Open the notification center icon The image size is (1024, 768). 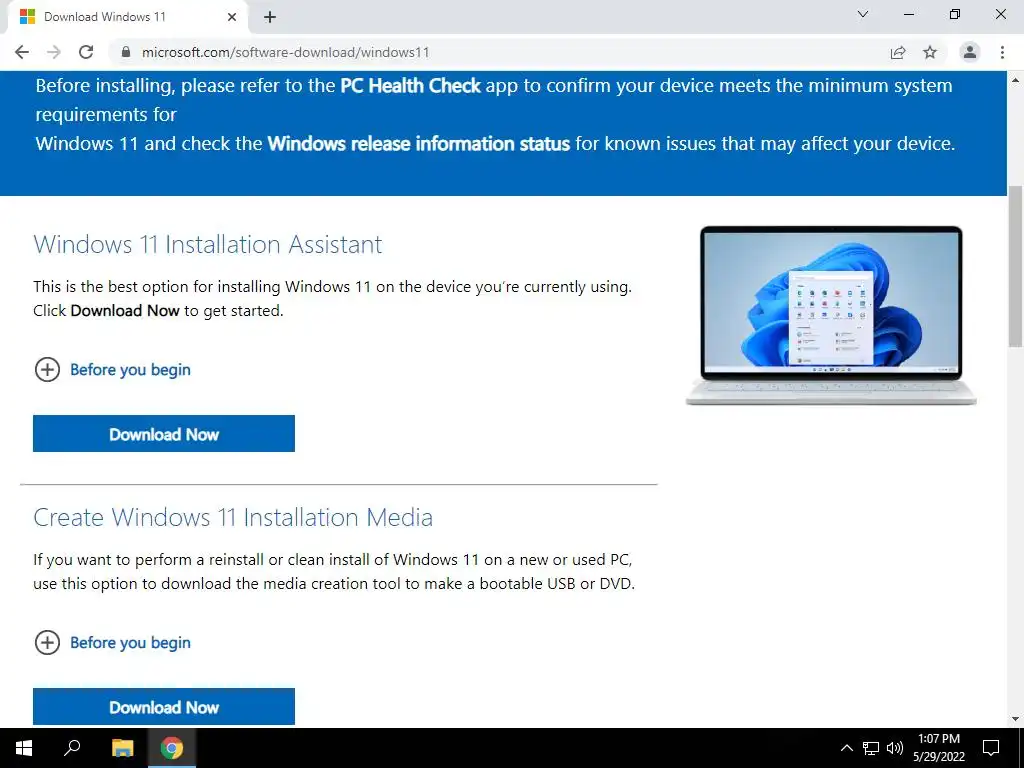point(991,748)
